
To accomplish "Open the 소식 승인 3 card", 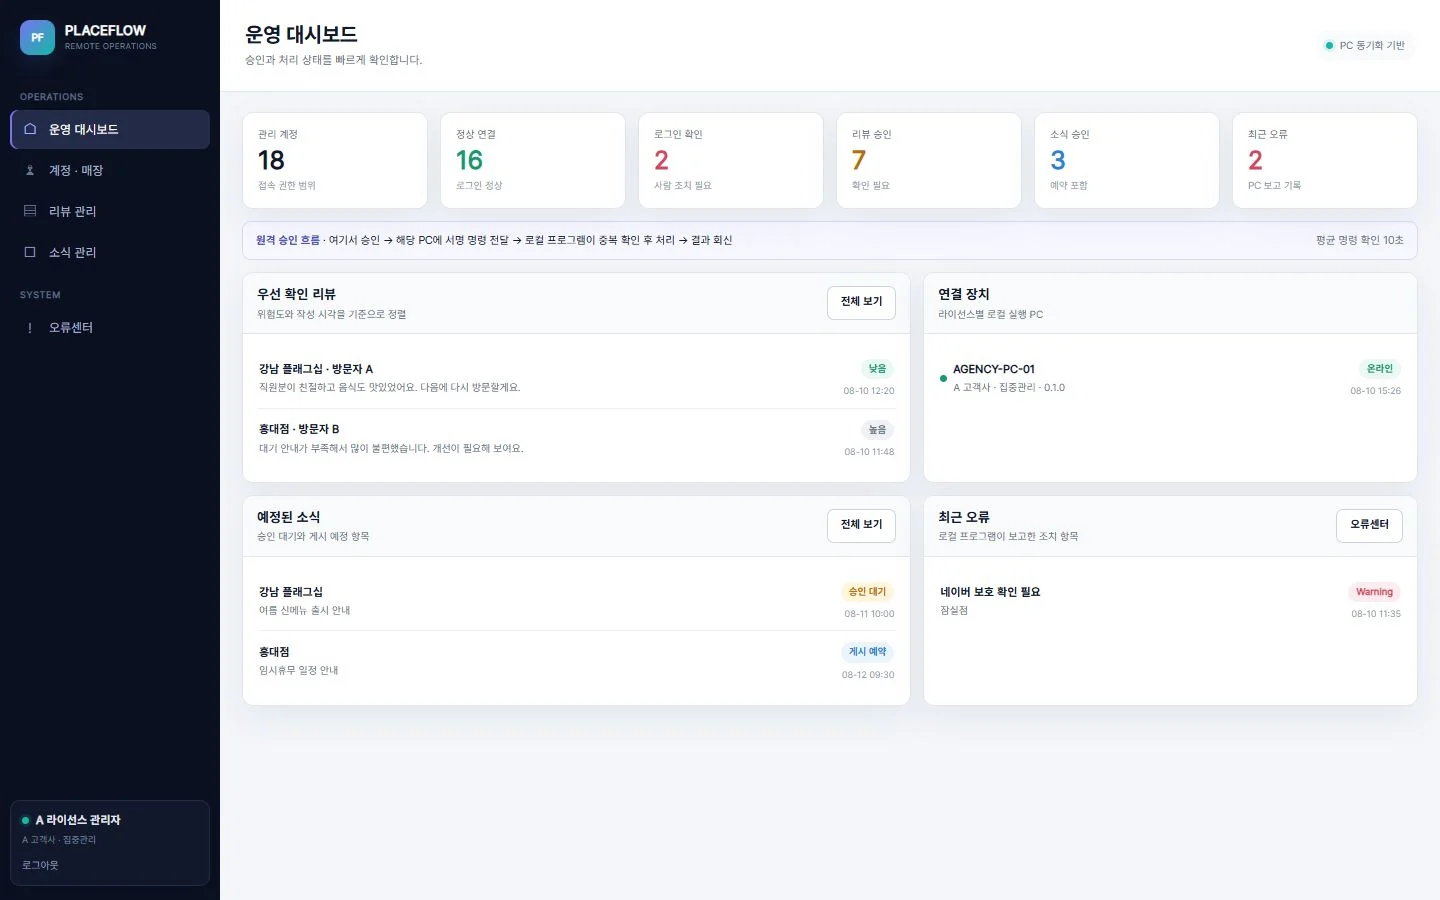I will [1127, 160].
